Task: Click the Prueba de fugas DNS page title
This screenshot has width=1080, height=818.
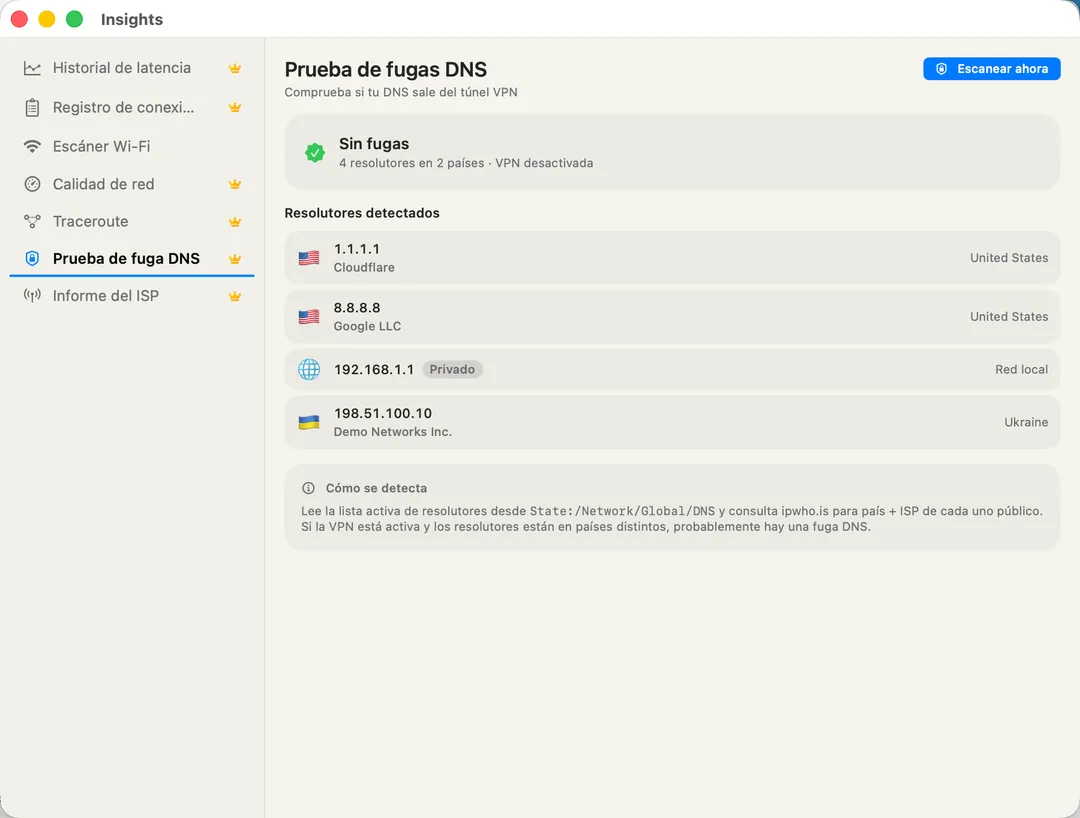Action: [386, 70]
